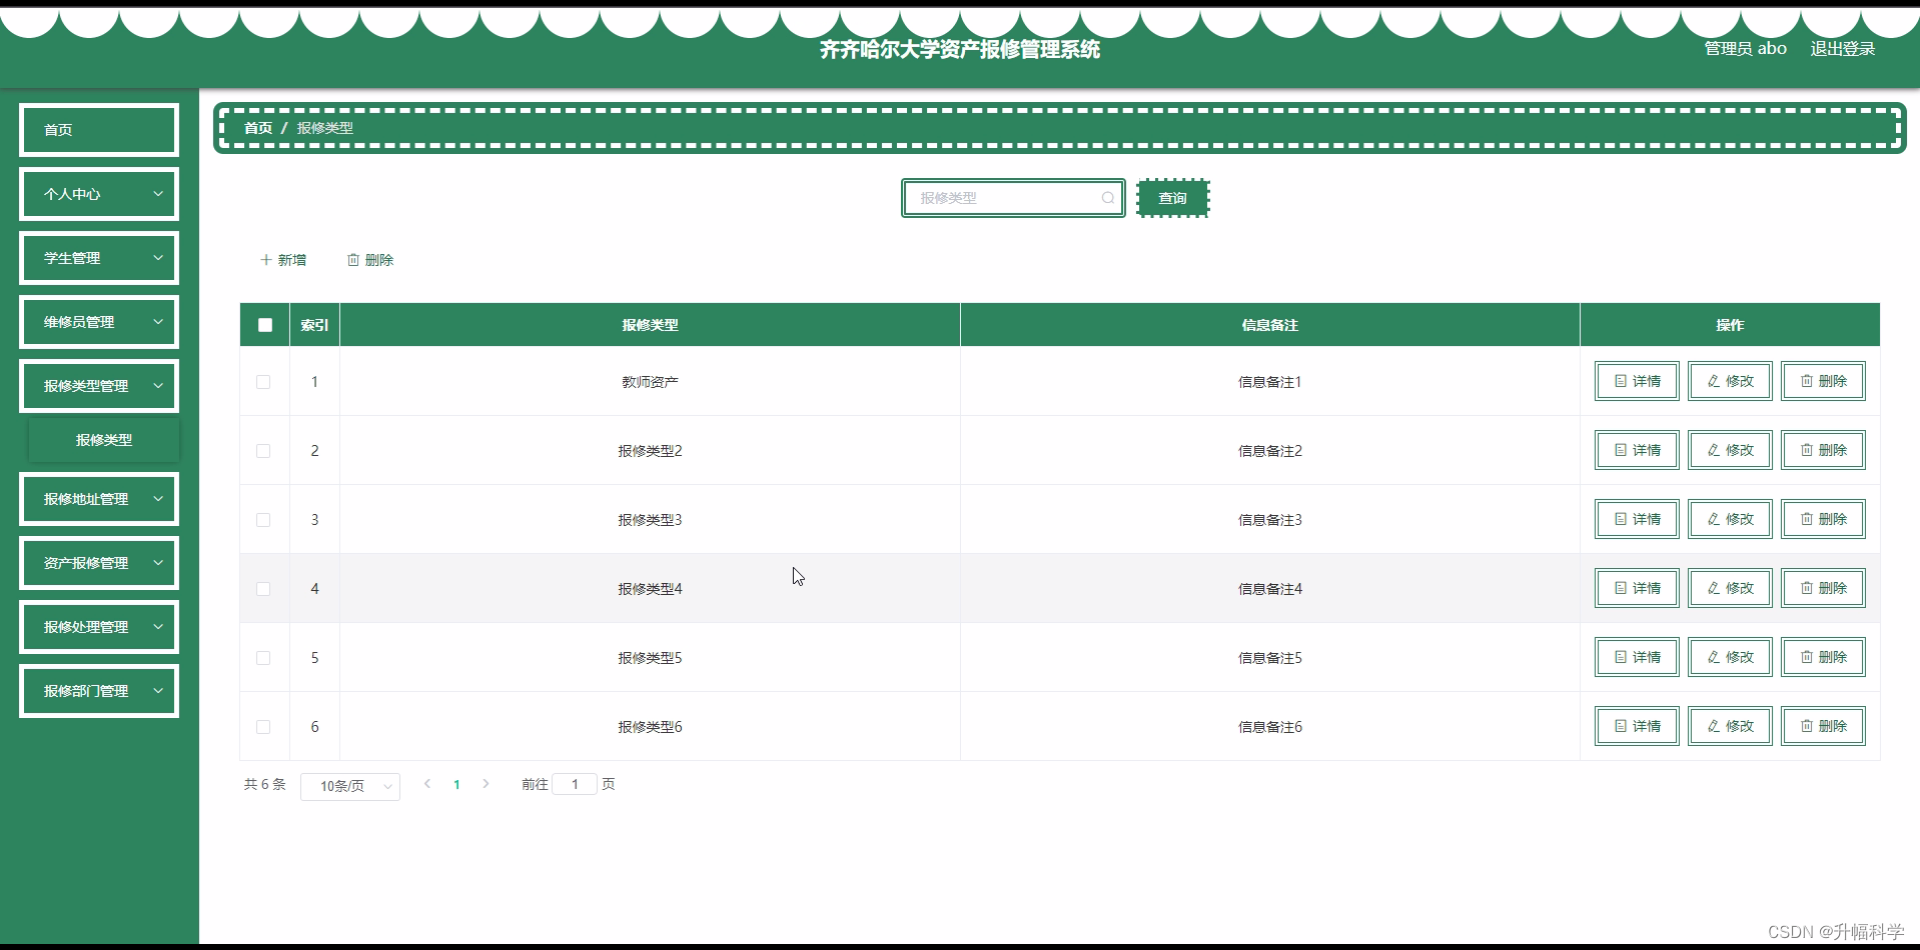Check the checkbox for 报修类型5

click(264, 657)
